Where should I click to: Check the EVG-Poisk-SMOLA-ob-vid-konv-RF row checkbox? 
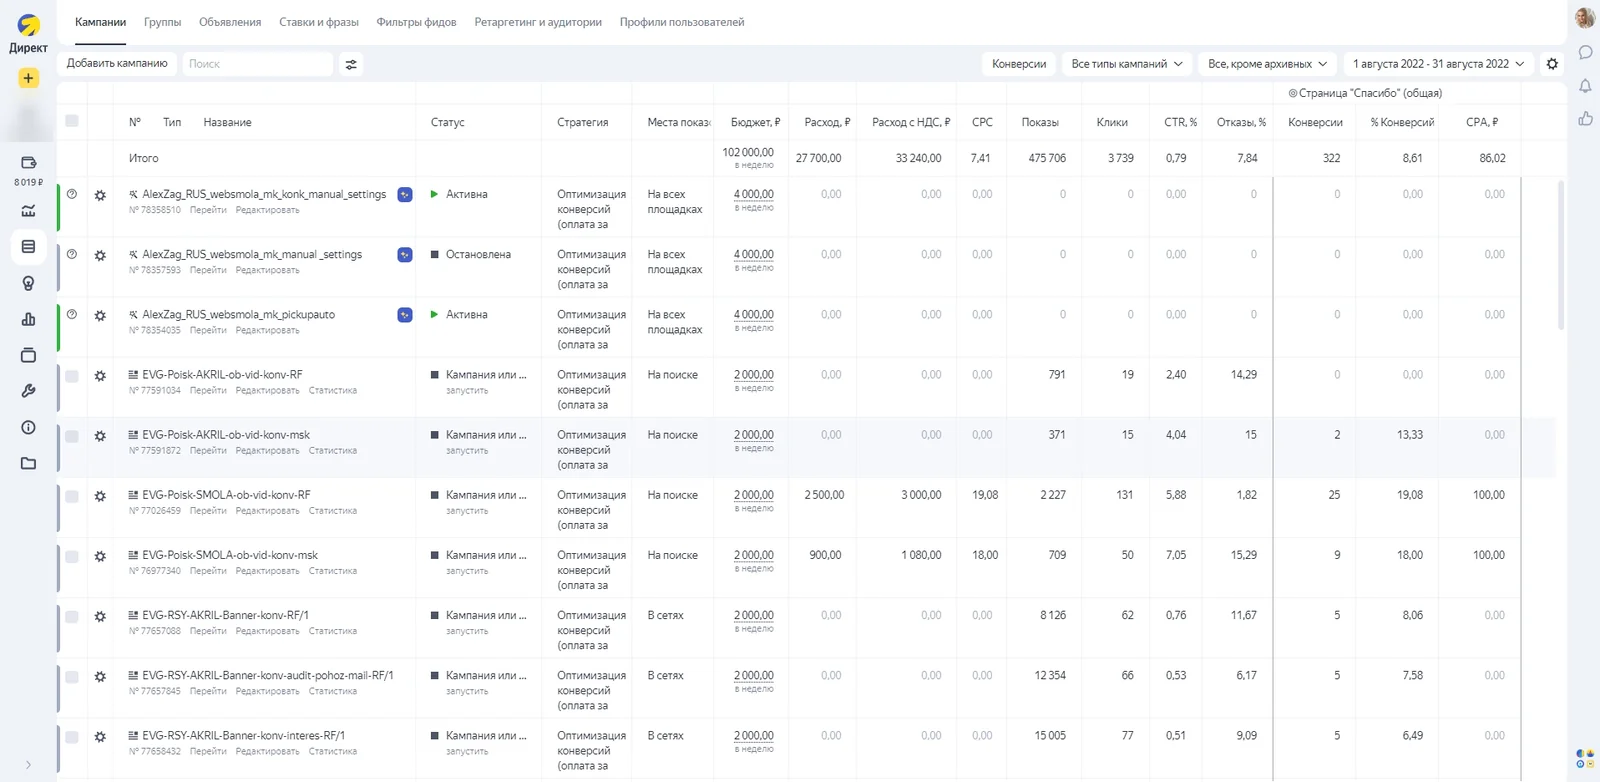tap(72, 496)
